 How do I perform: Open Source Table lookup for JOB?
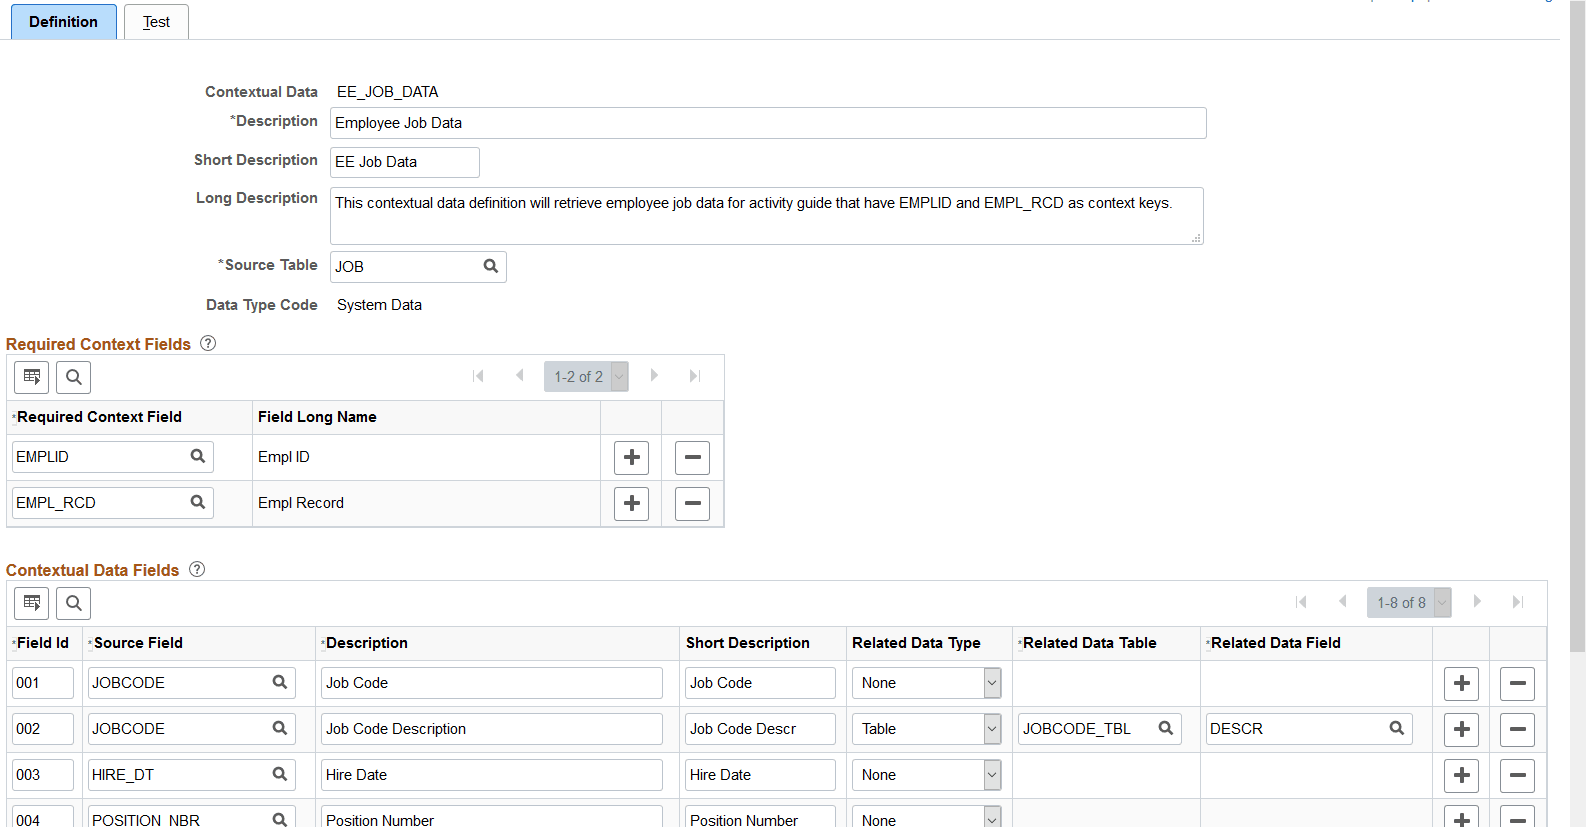(x=490, y=266)
